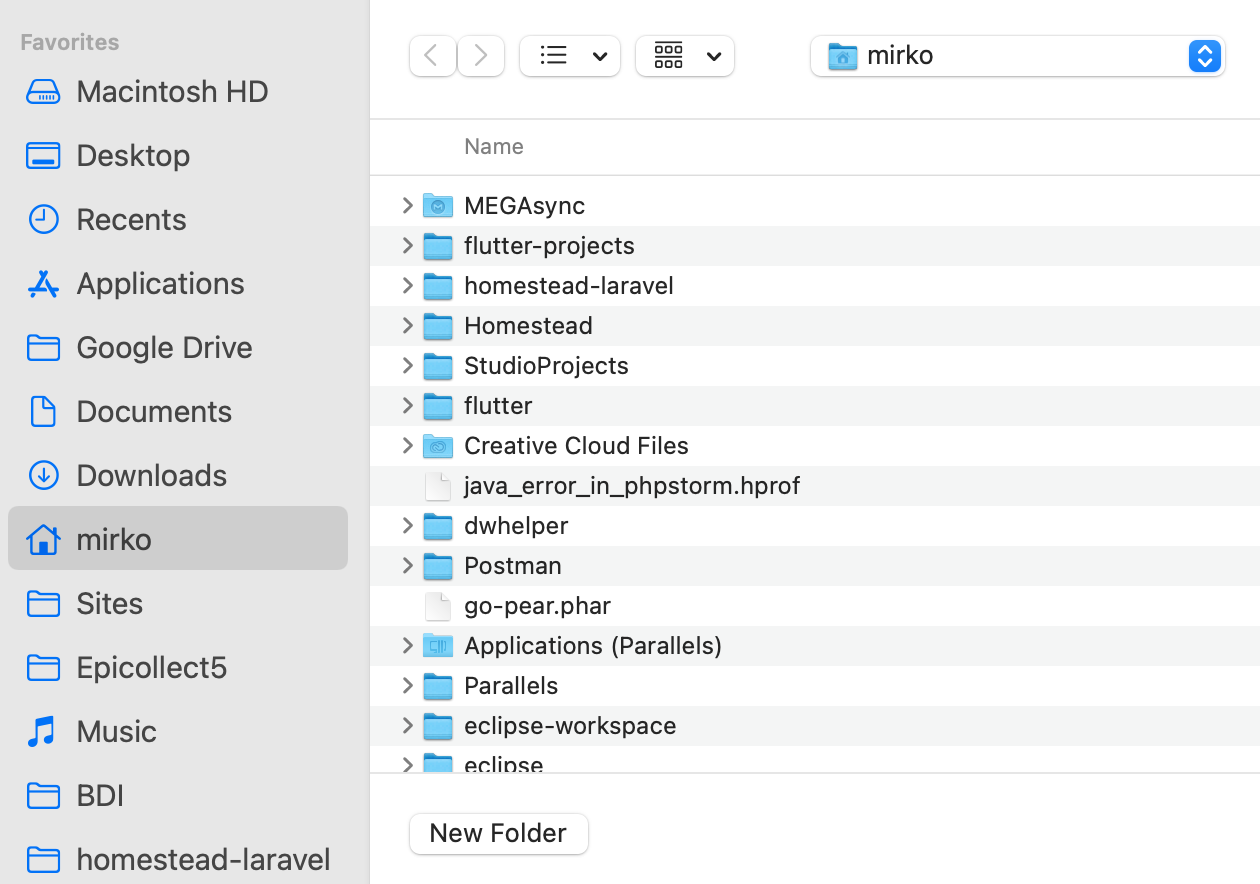Image resolution: width=1260 pixels, height=884 pixels.
Task: Click the Postman folder icon
Action: (x=438, y=566)
